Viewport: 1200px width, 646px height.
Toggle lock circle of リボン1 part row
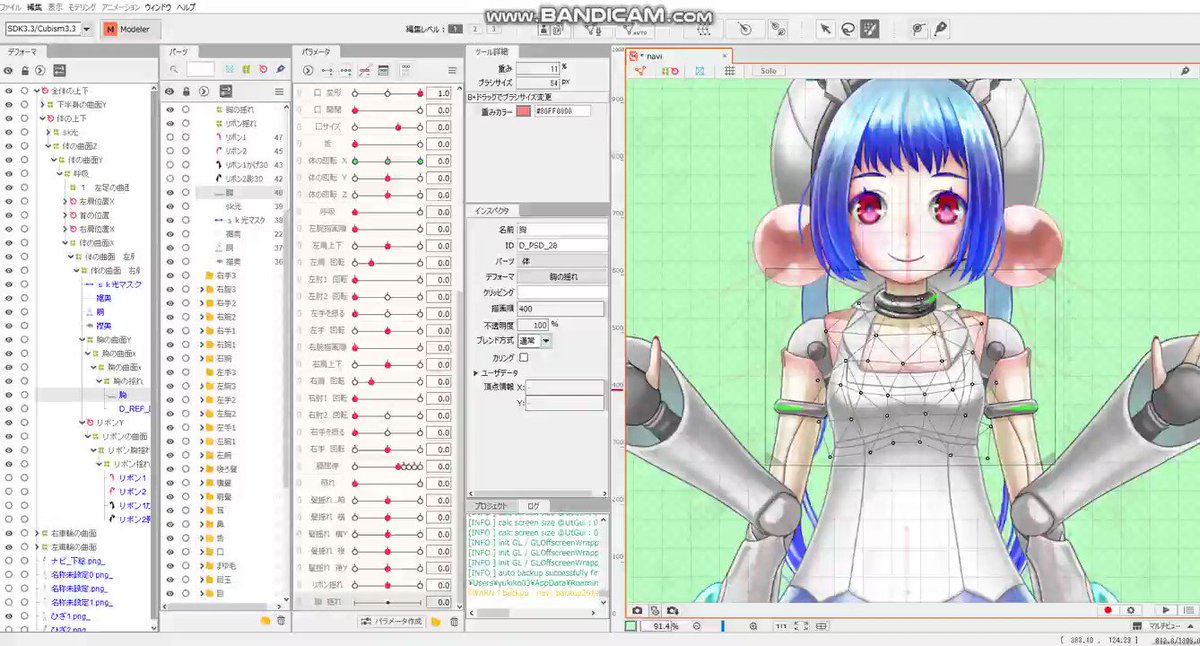185,136
